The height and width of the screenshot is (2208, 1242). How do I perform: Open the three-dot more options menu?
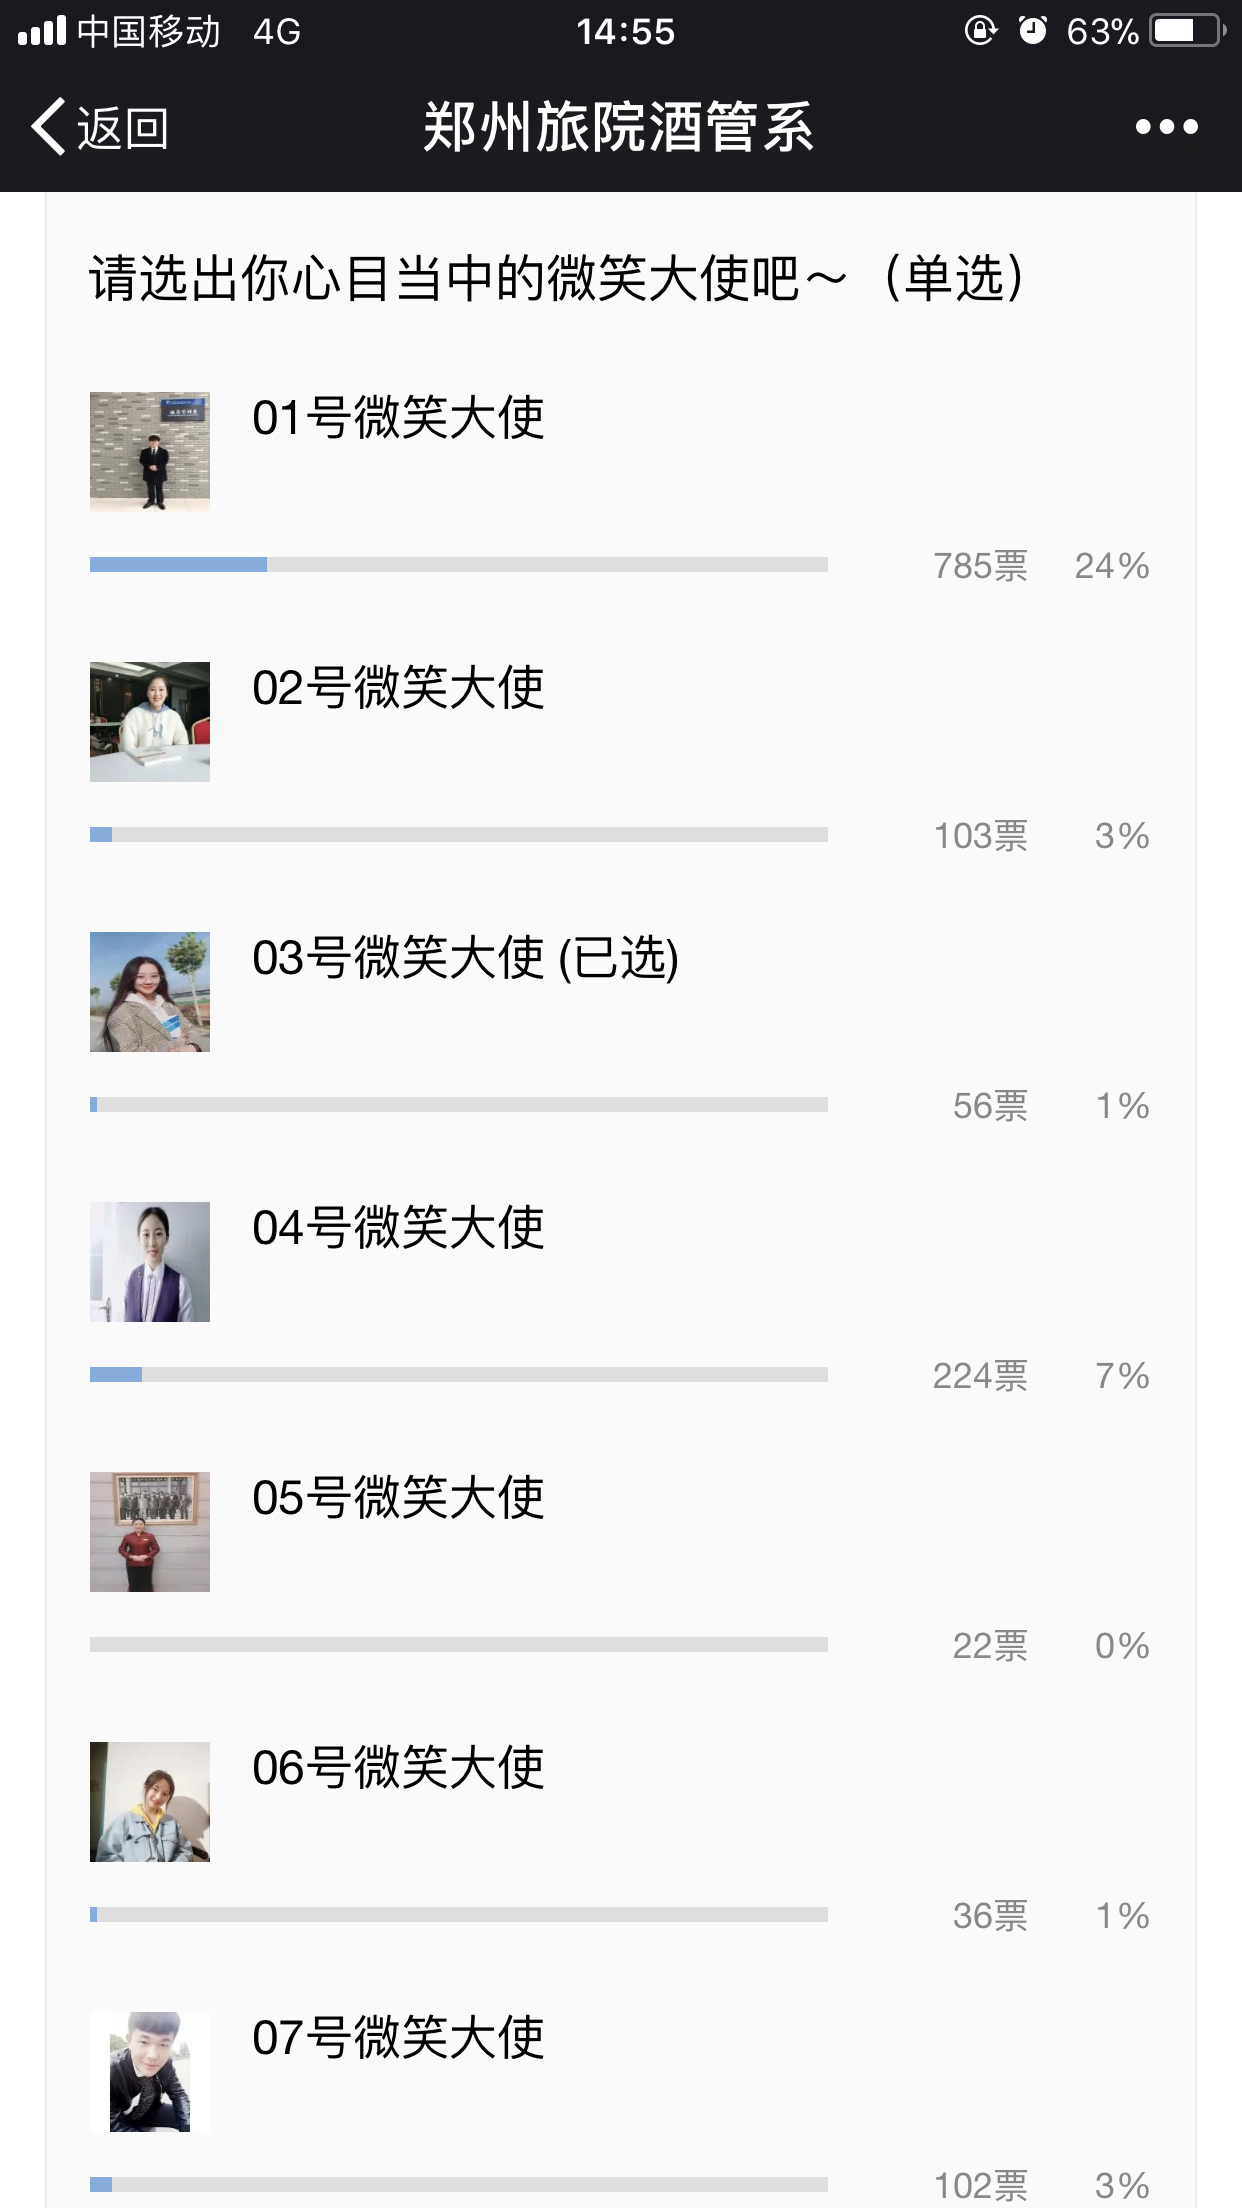[1166, 127]
